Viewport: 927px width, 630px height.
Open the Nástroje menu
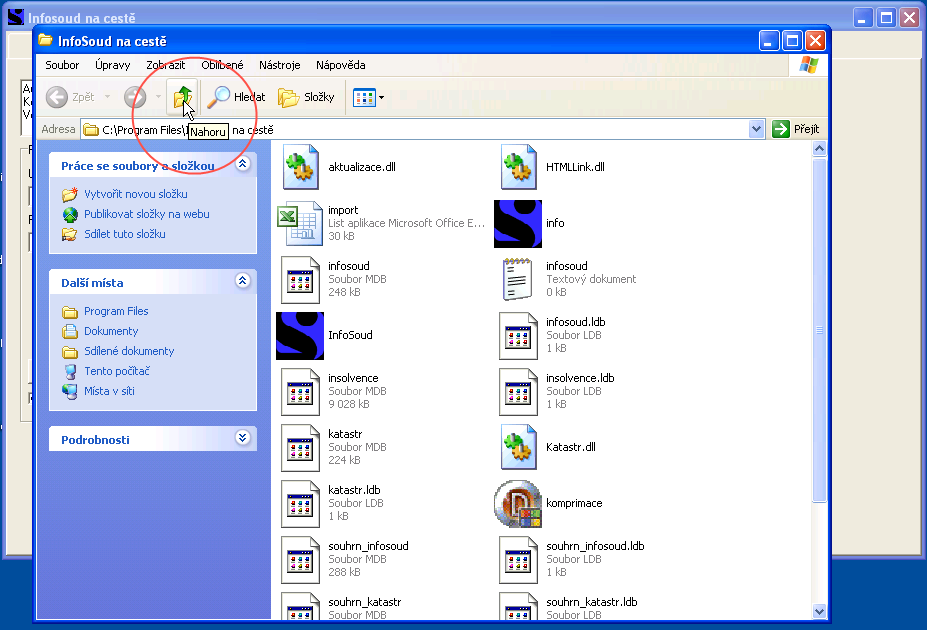(280, 65)
